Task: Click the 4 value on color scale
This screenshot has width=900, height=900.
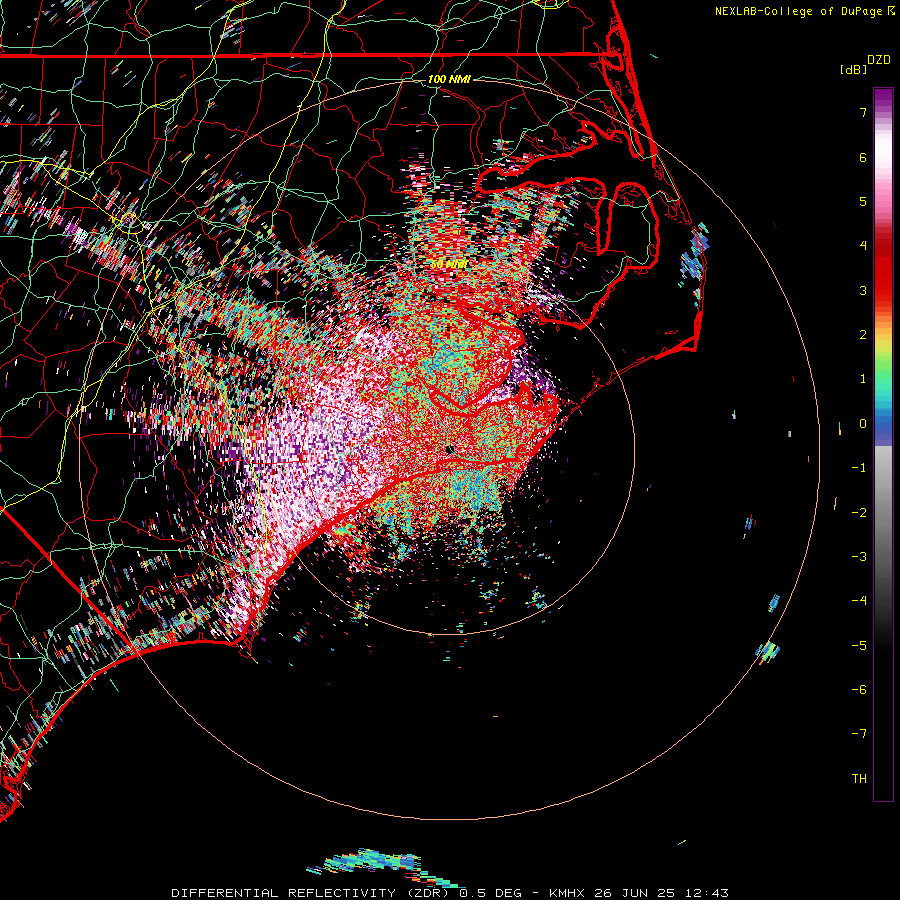Action: pyautogui.click(x=863, y=246)
